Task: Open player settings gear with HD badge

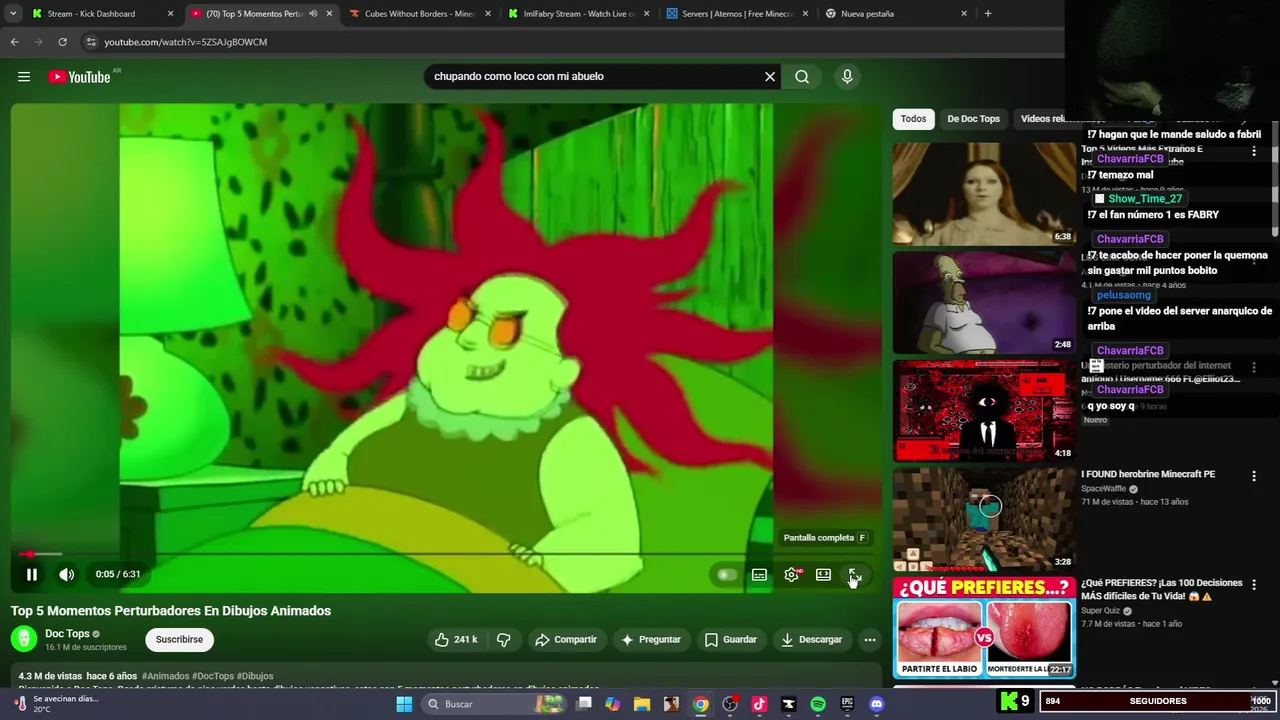Action: 792,575
